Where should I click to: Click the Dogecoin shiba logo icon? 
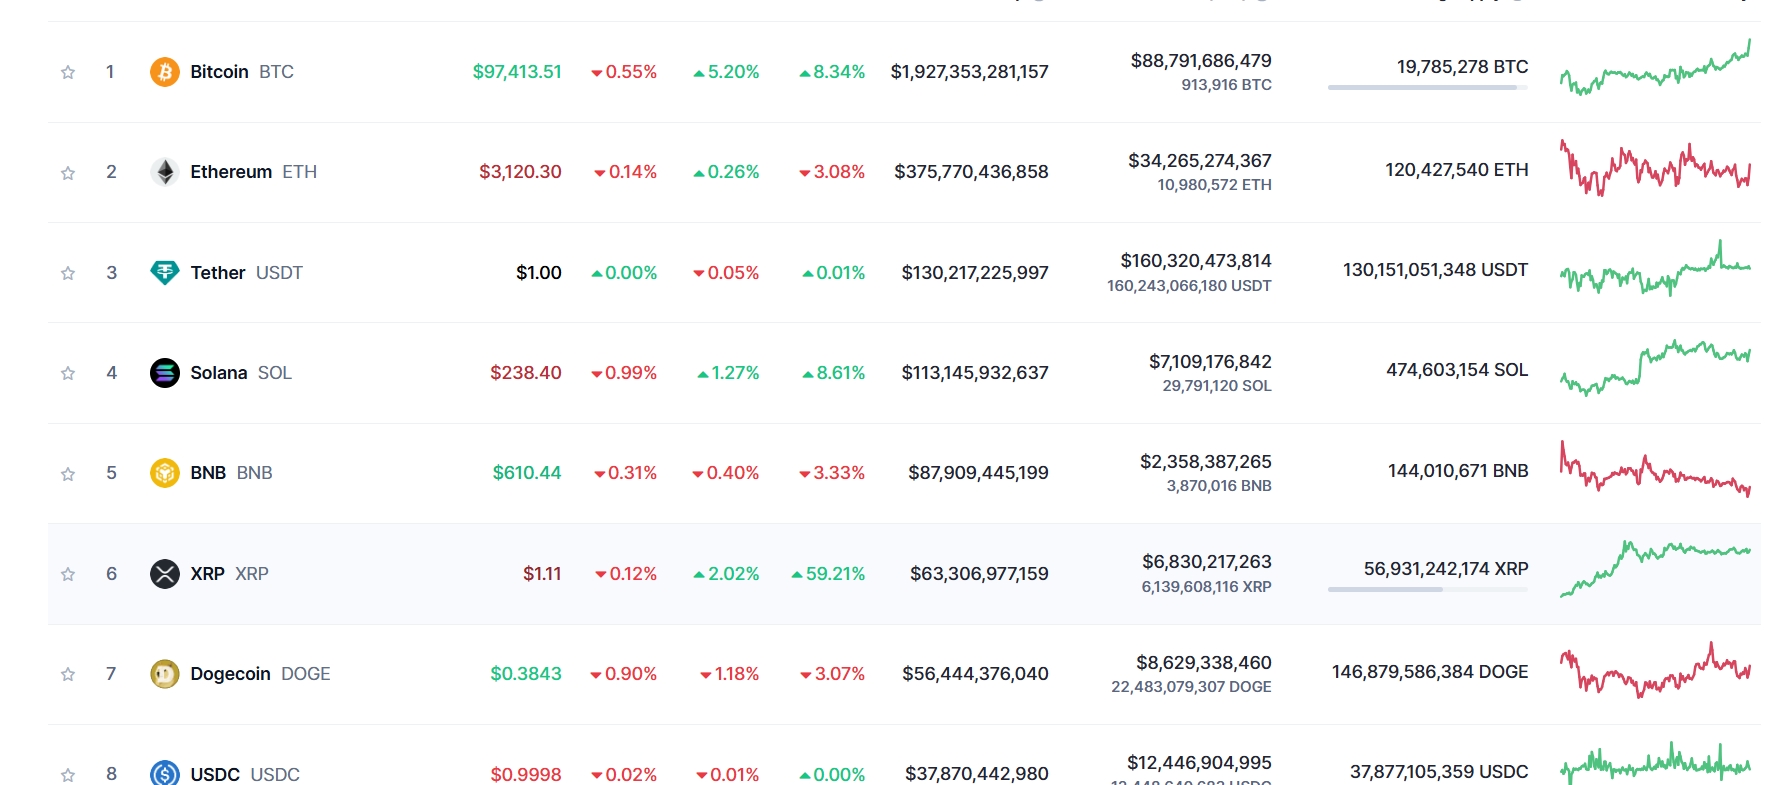165,674
